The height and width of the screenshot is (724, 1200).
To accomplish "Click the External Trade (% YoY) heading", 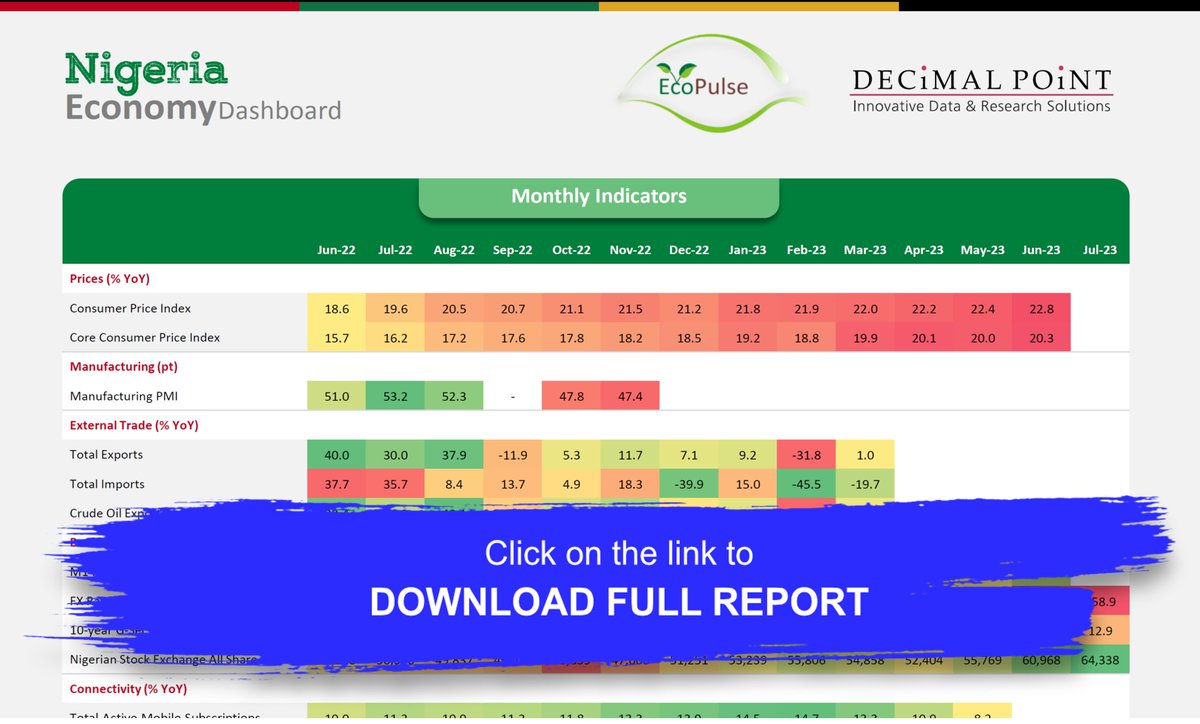I will point(134,425).
